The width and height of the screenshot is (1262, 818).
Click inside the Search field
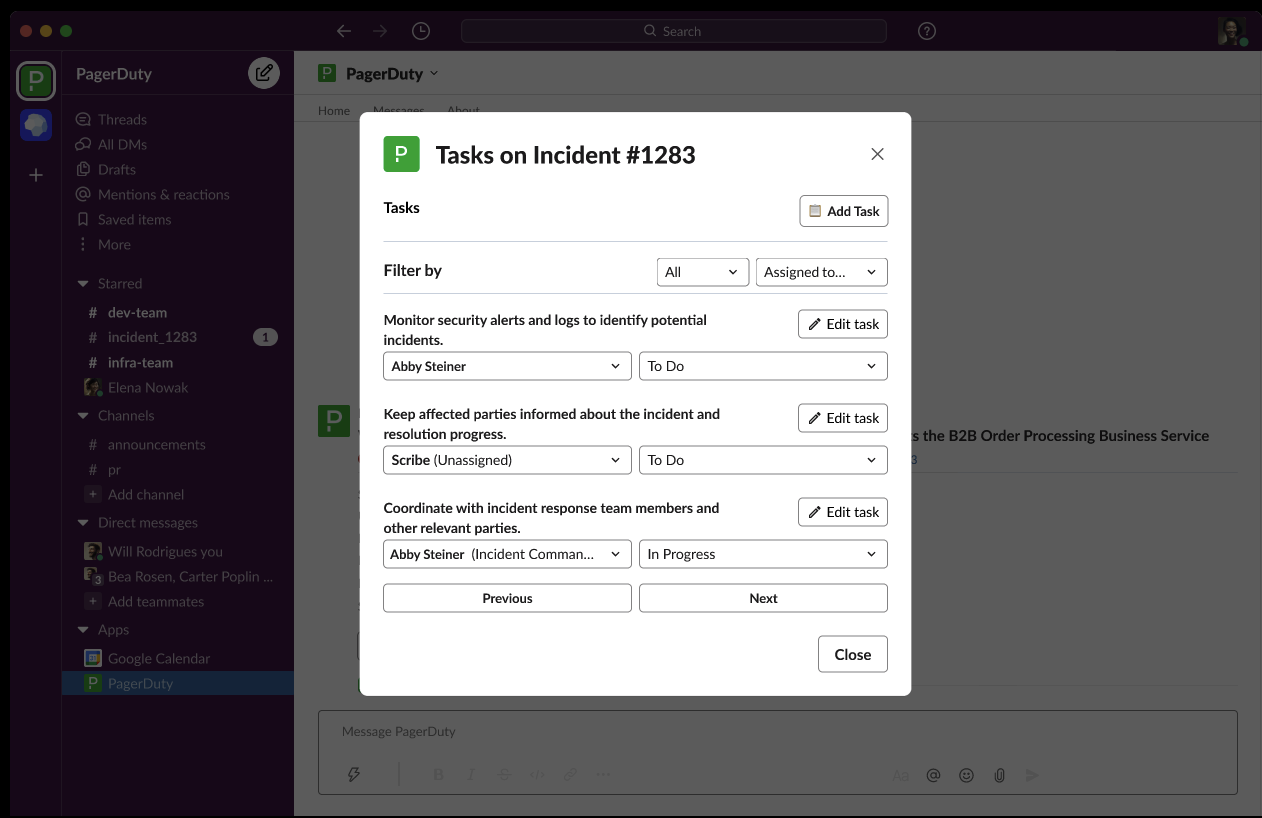pos(673,31)
